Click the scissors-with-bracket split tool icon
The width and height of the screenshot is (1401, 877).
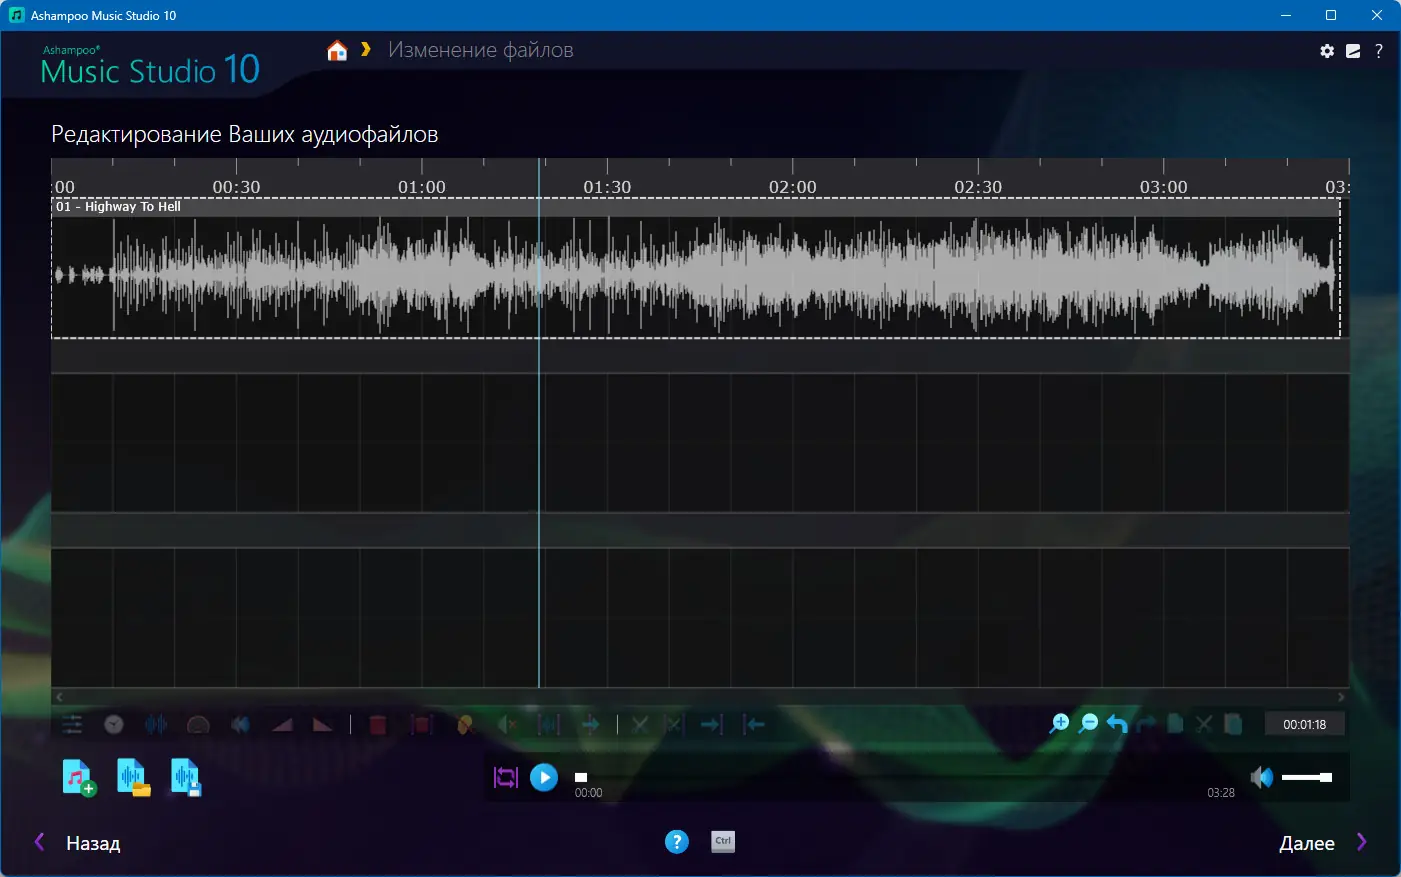pyautogui.click(x=675, y=724)
